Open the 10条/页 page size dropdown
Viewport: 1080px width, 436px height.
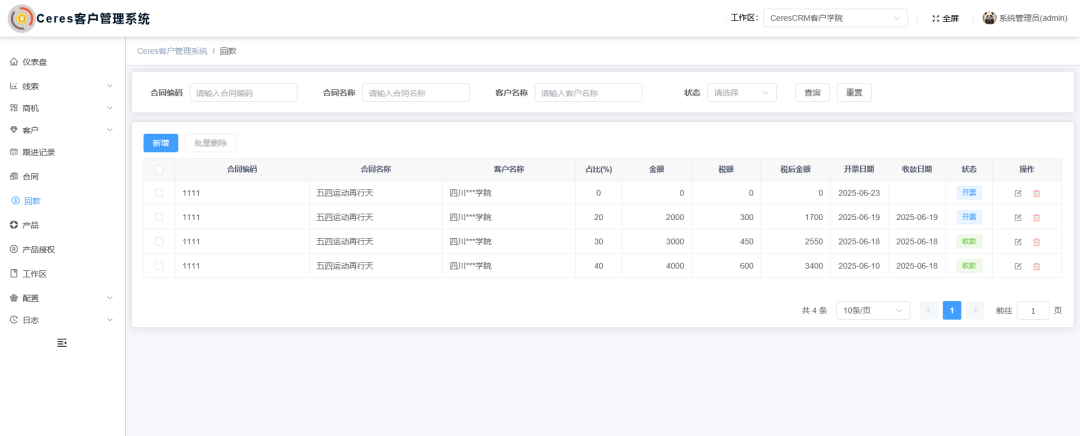click(872, 310)
